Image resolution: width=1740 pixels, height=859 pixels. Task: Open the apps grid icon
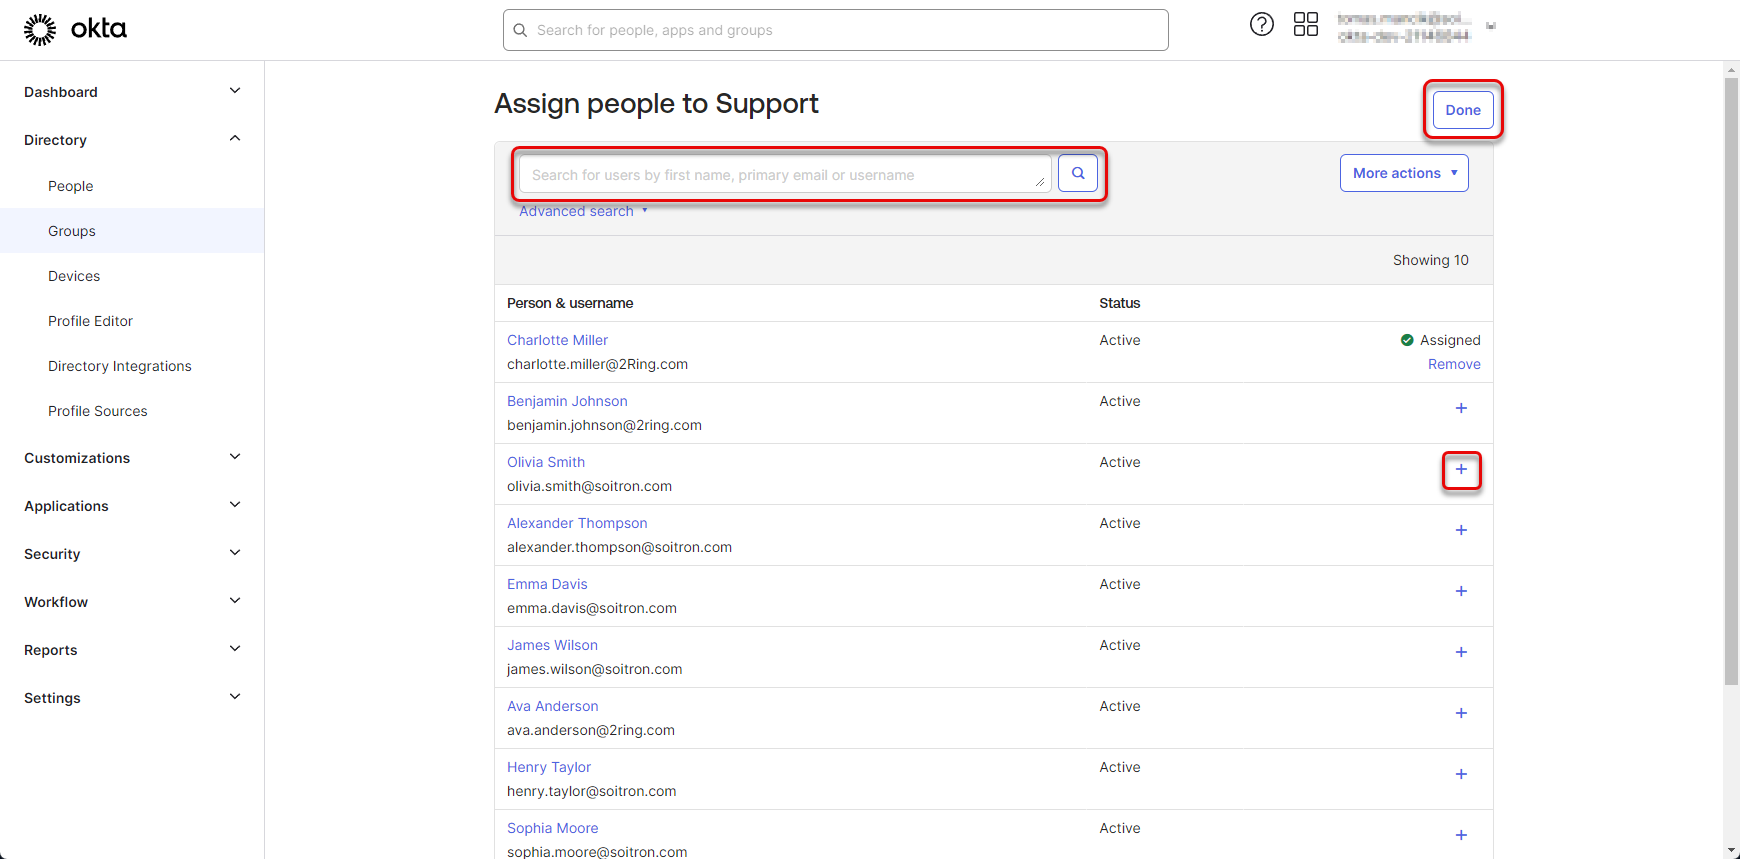[x=1305, y=25]
